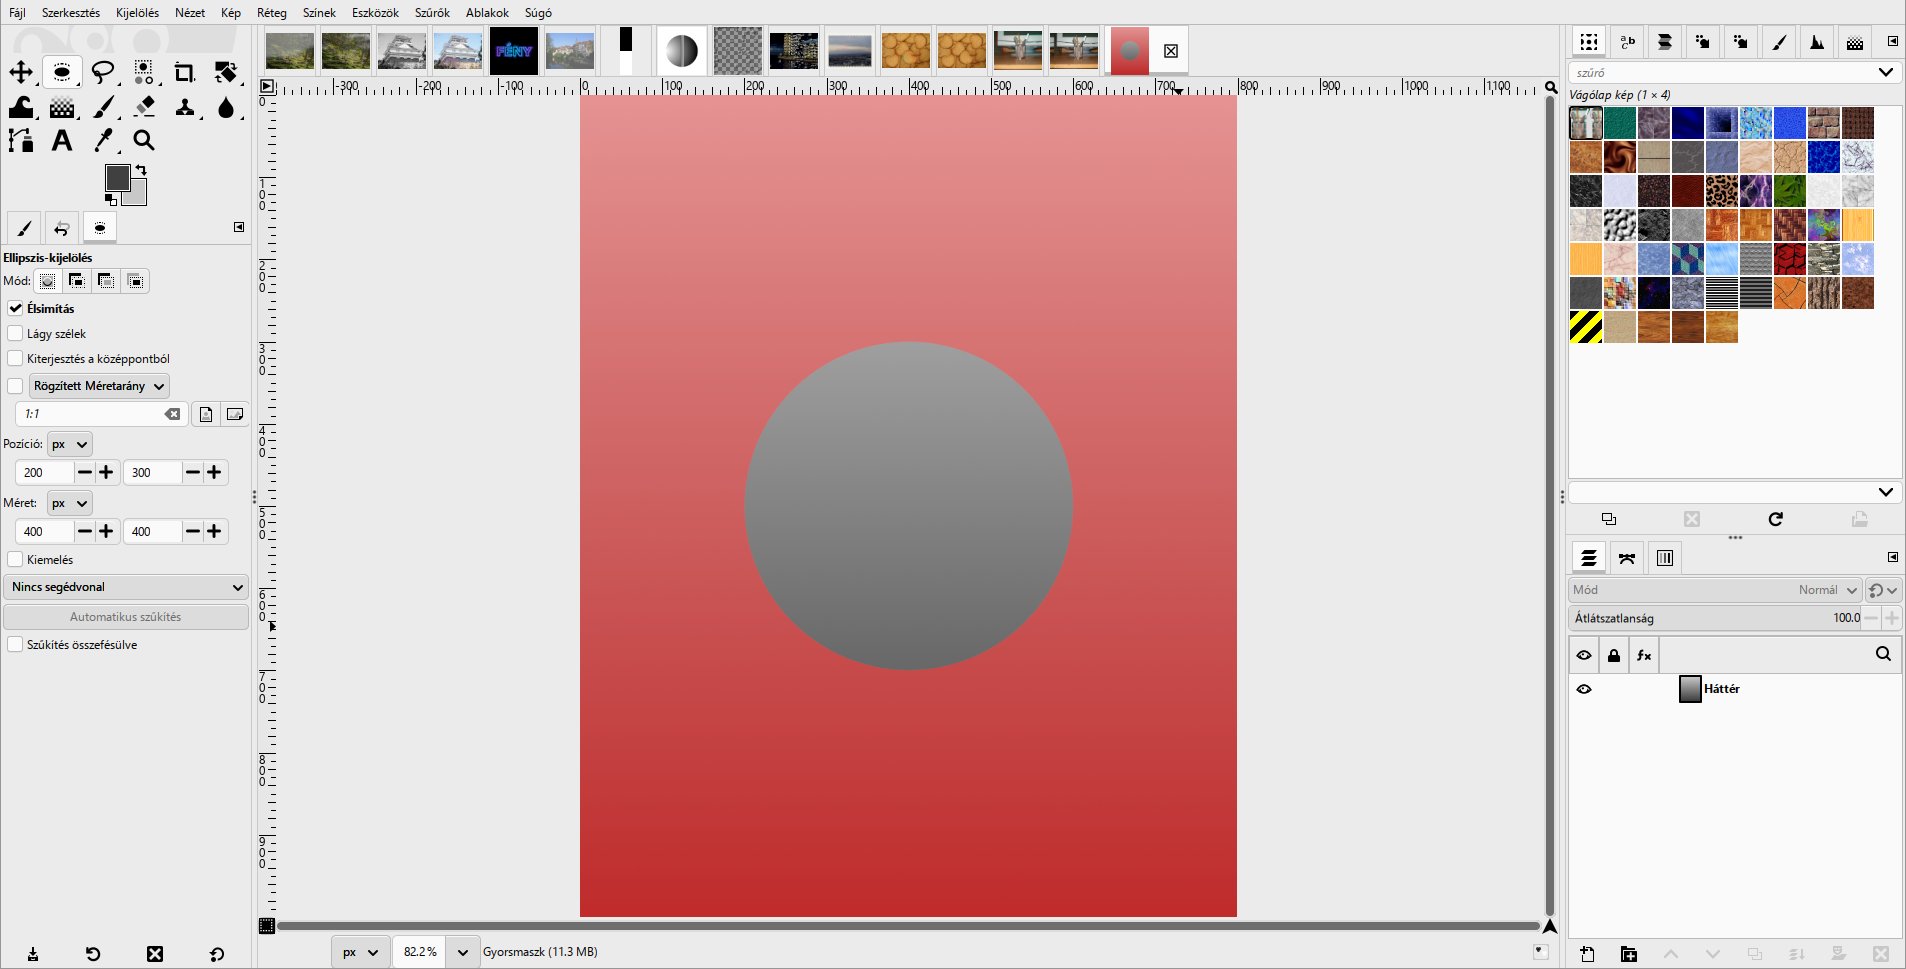Increase Pozíció X value 200 with plus
1906x969 pixels.
tap(106, 472)
